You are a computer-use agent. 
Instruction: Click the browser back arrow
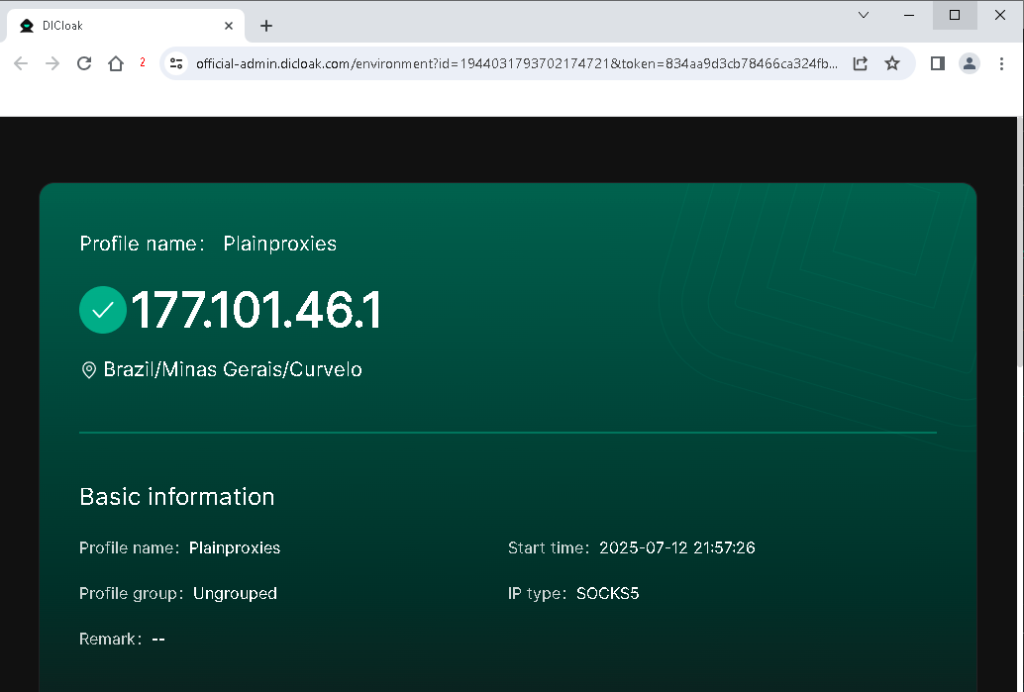[21, 63]
